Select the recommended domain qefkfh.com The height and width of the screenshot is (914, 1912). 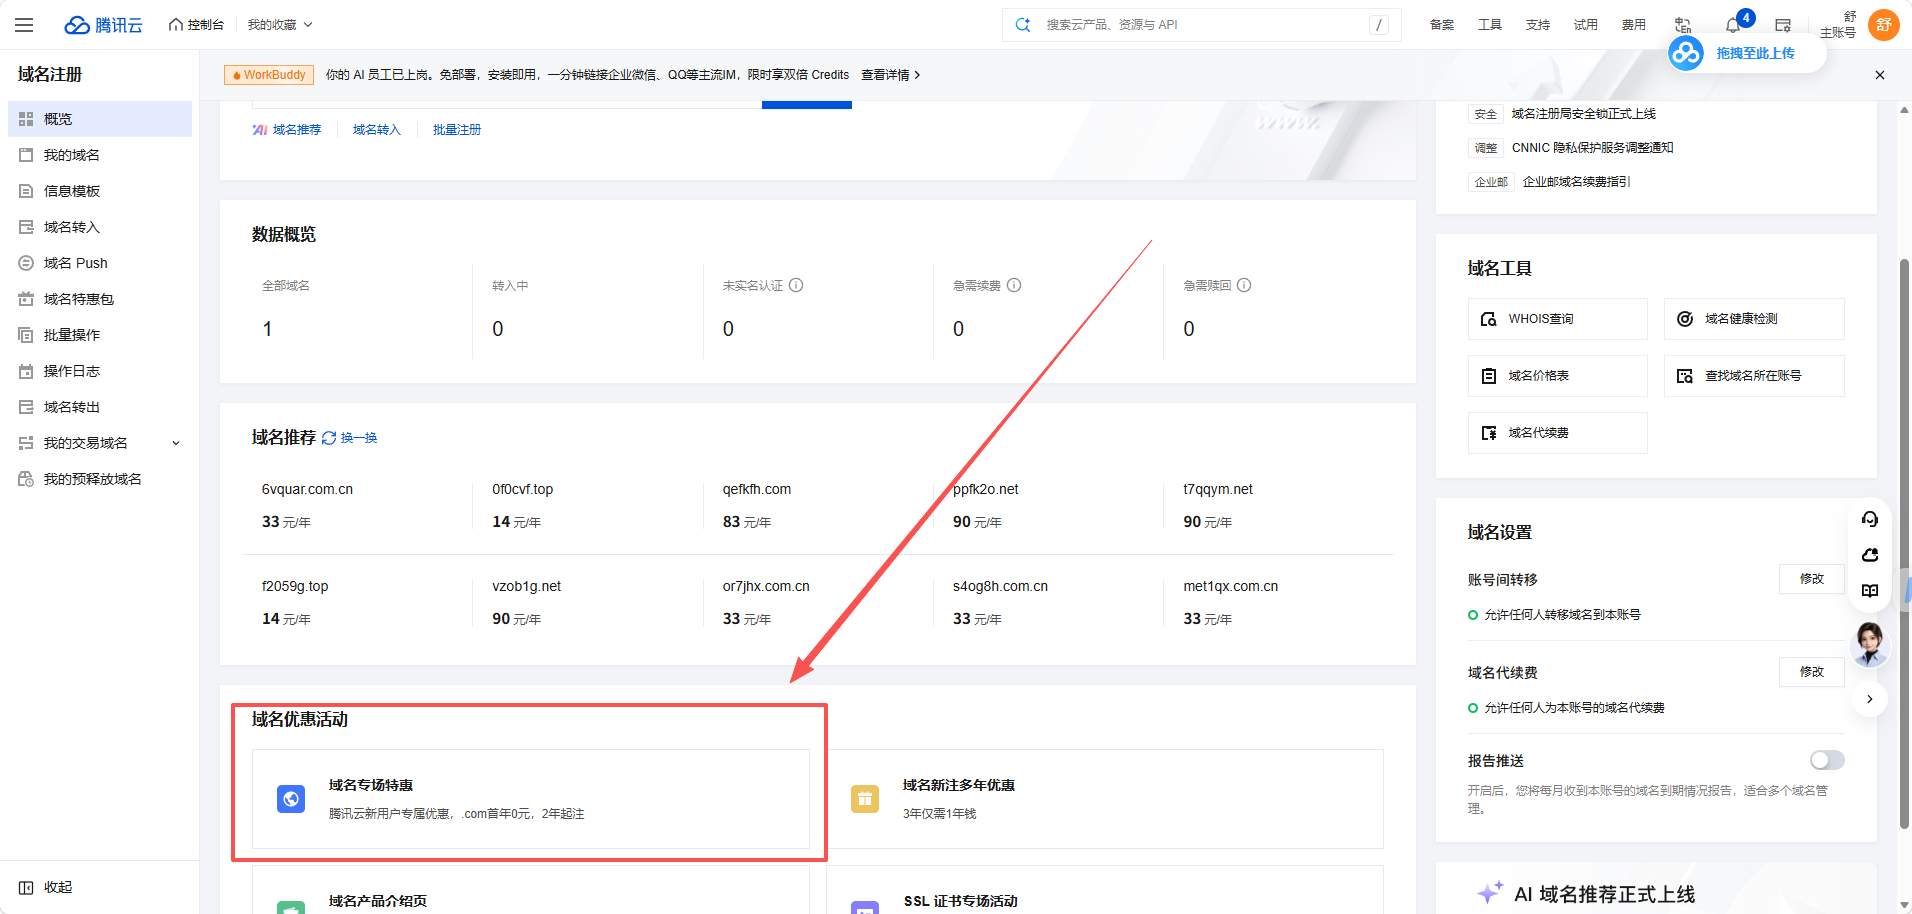tap(757, 490)
